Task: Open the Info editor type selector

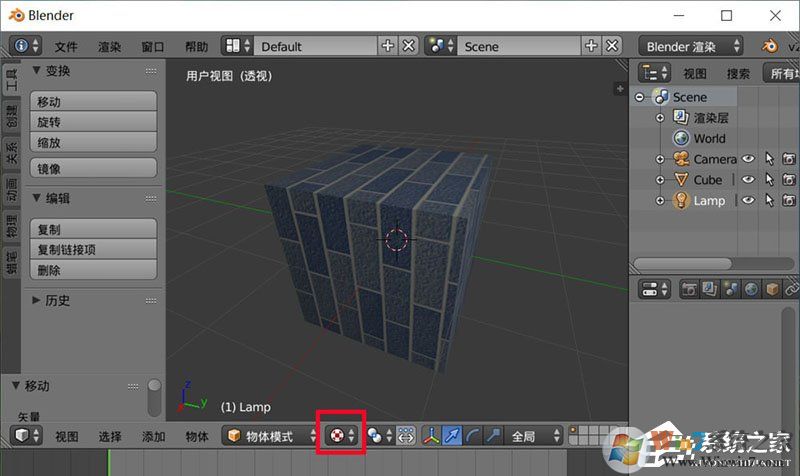Action: (26, 46)
